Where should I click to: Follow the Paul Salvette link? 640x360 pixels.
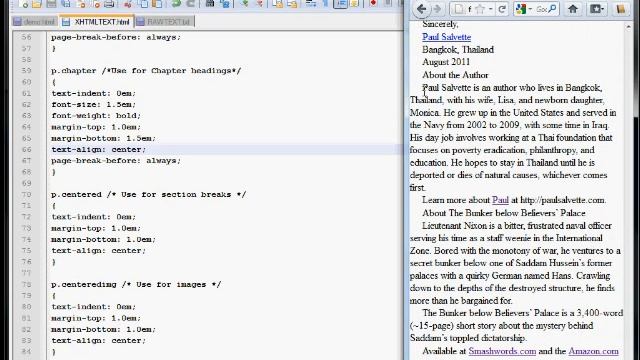point(447,37)
